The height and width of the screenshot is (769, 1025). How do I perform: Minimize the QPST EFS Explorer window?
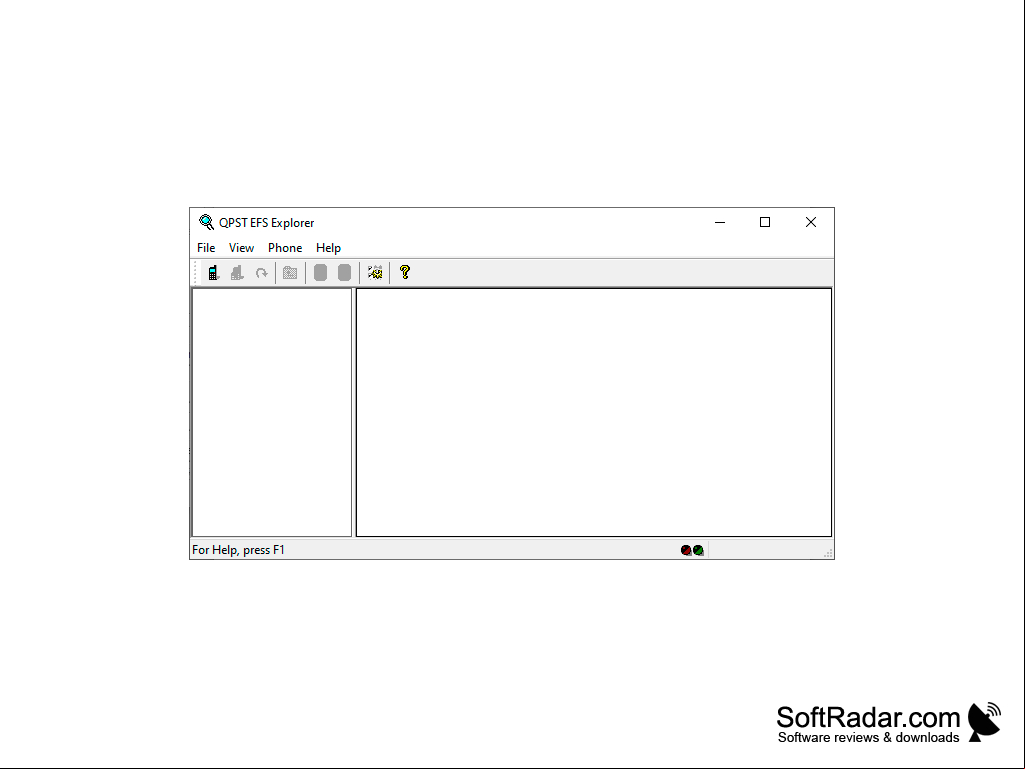coord(720,222)
